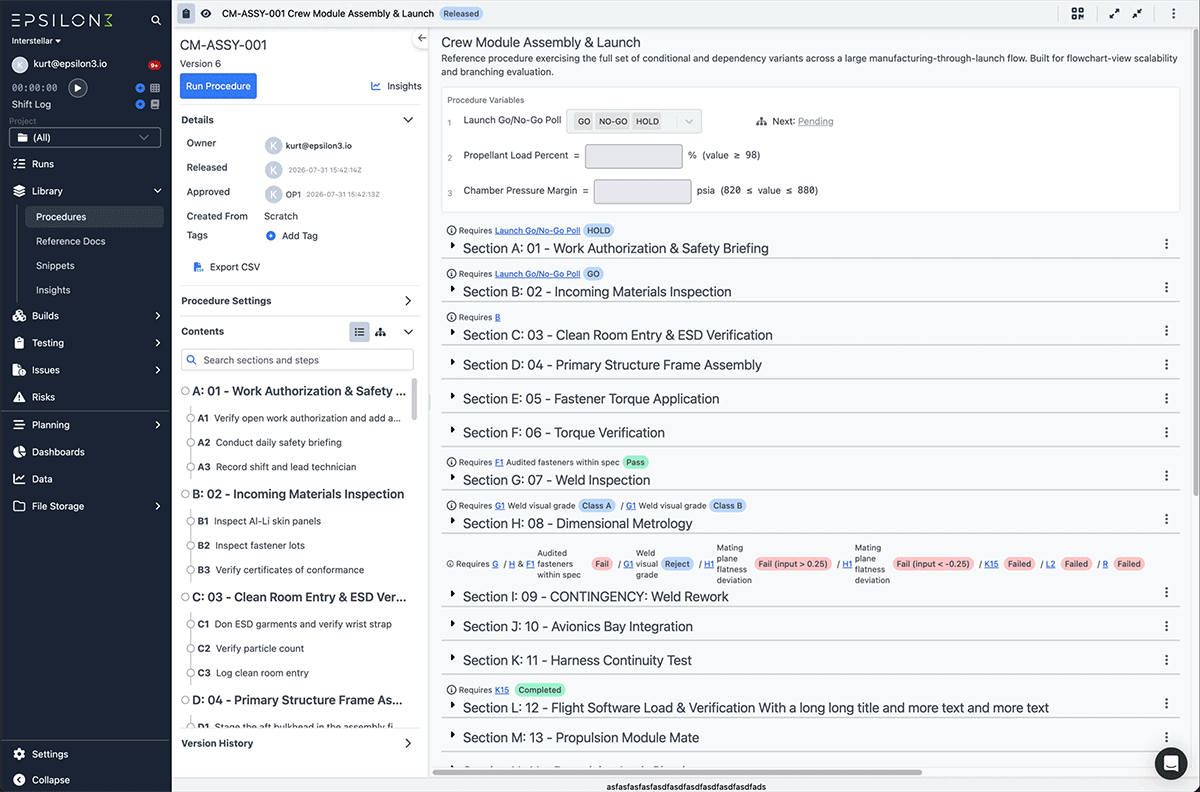Click the Contents list scrollbar

point(415,400)
